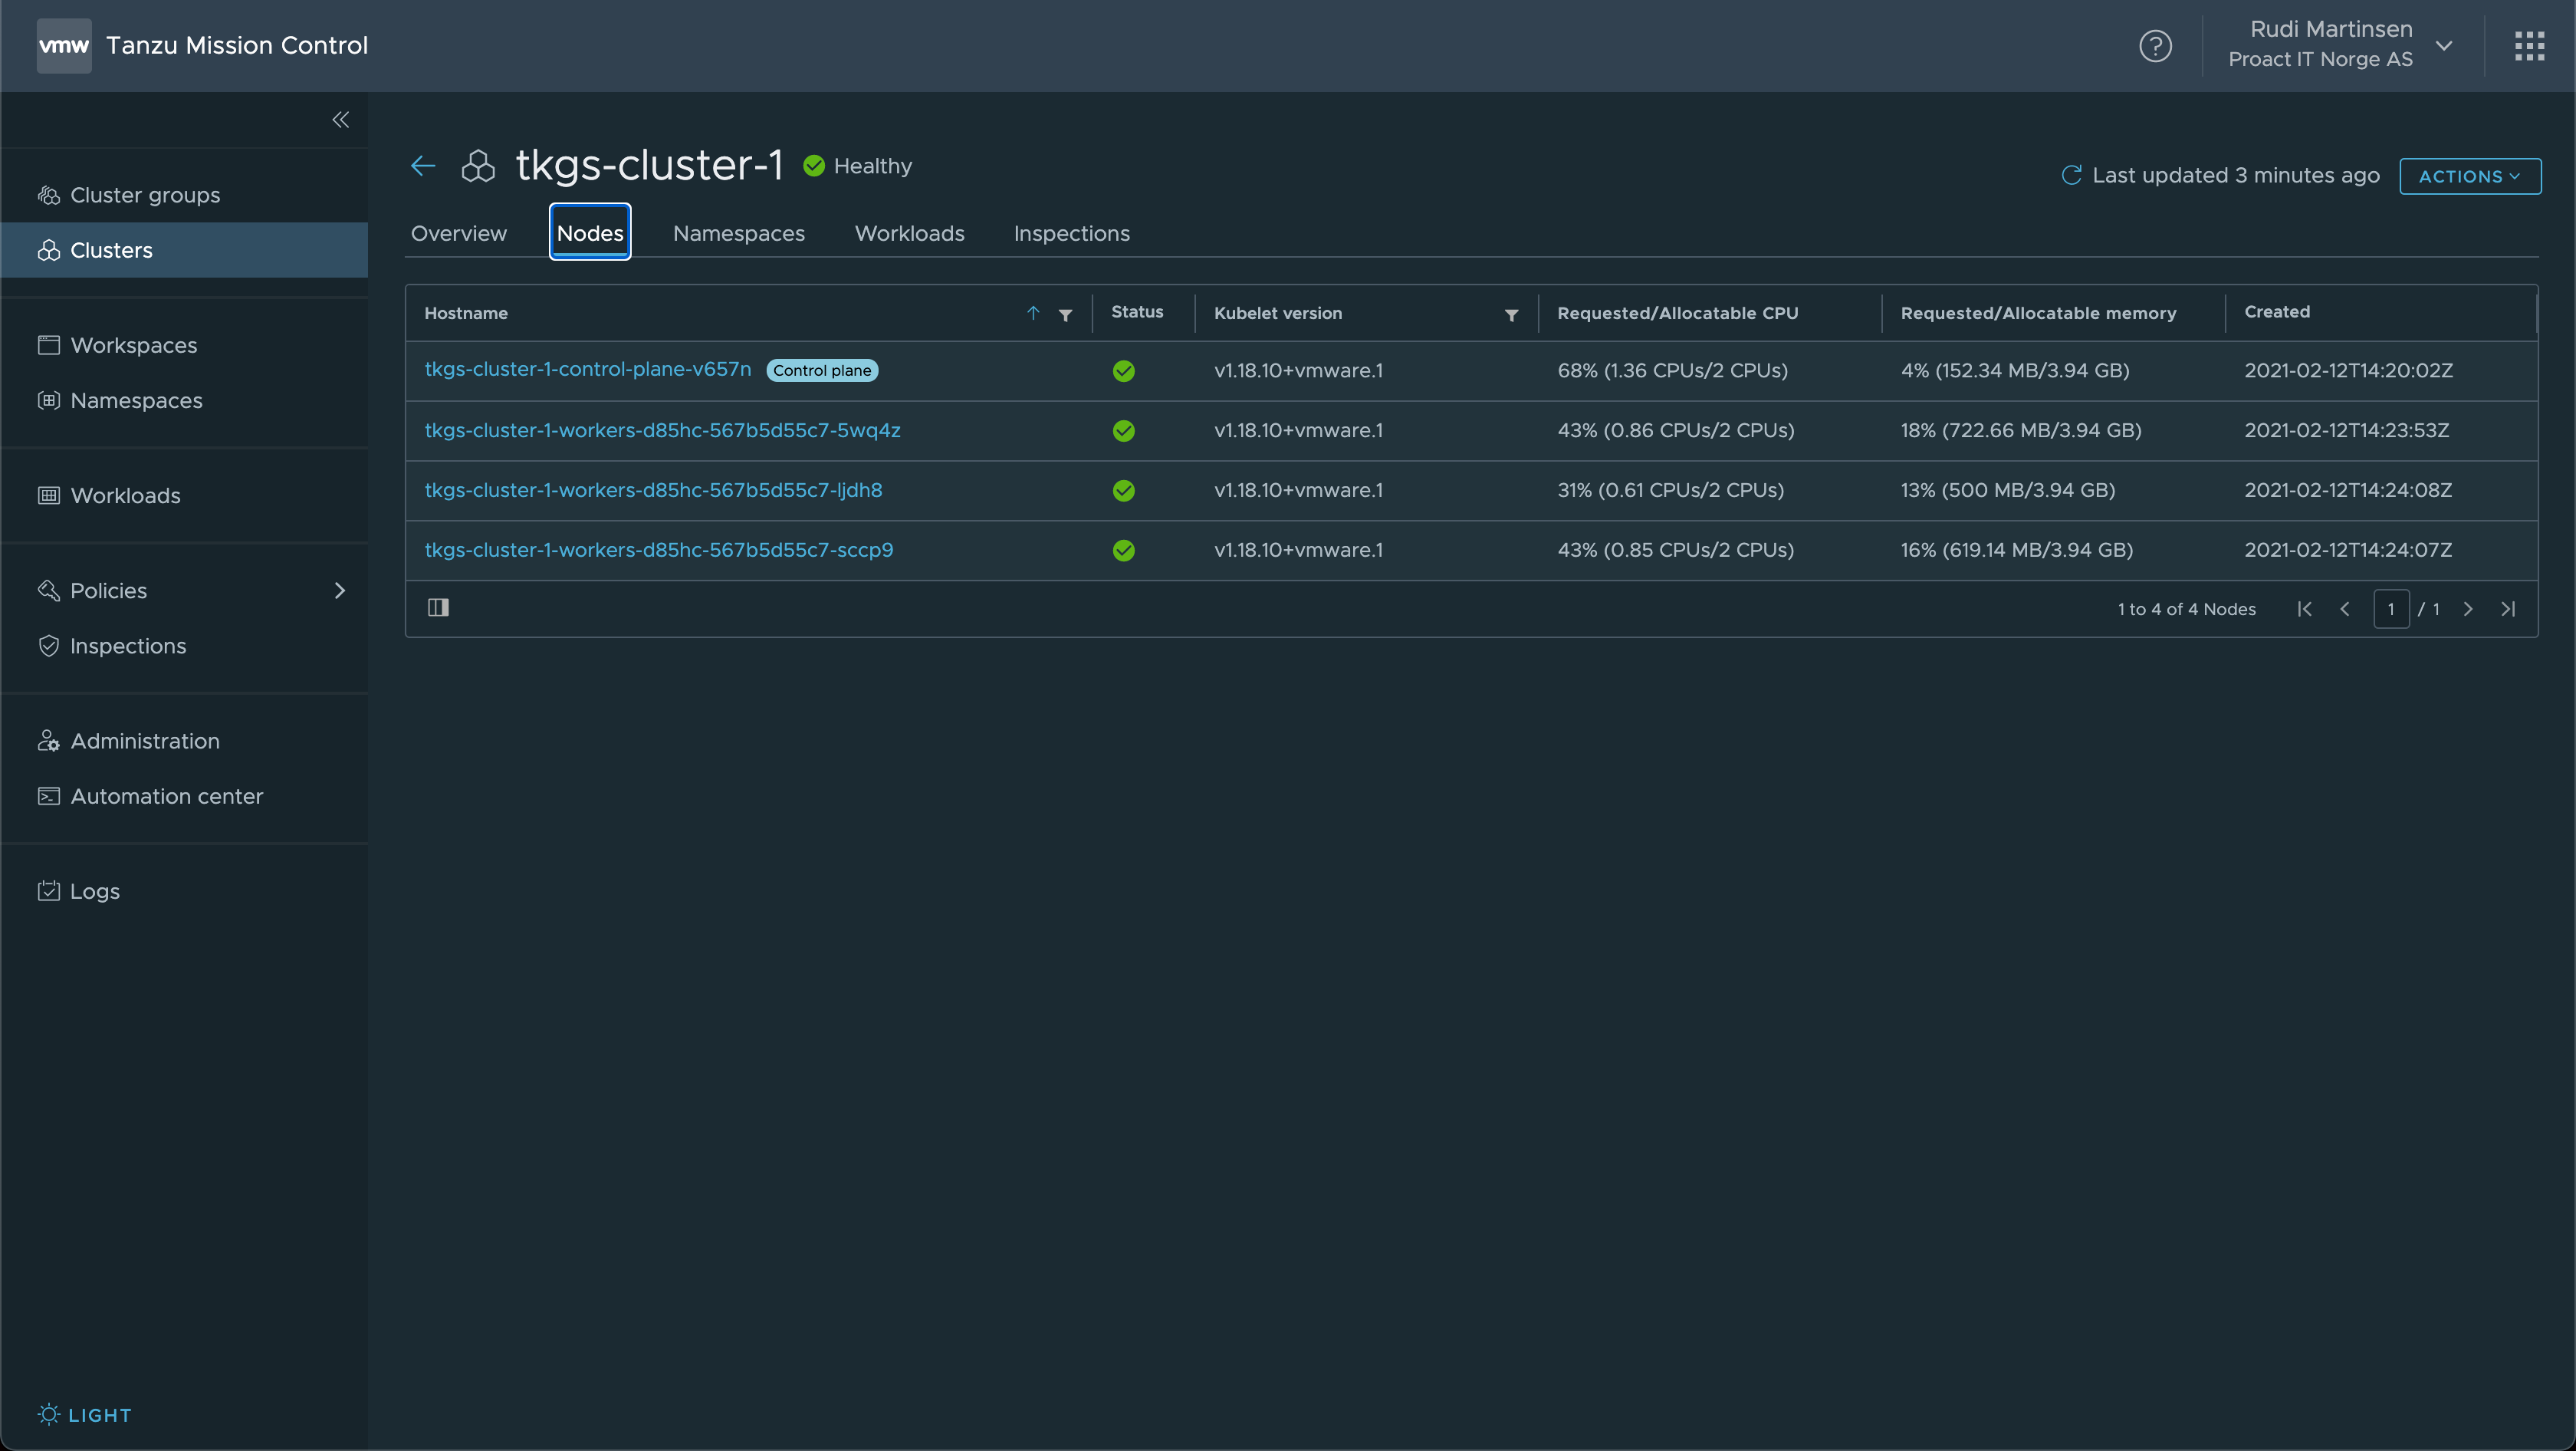Select the Workloads tab
The width and height of the screenshot is (2576, 1451).
point(908,232)
